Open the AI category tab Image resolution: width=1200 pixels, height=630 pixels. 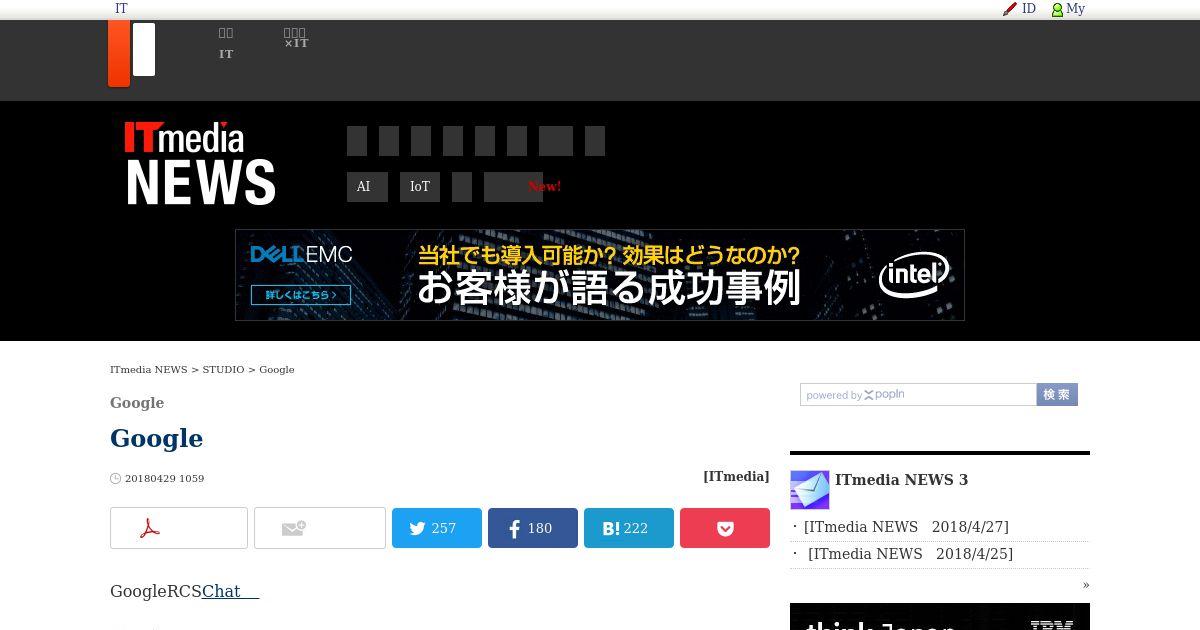pyautogui.click(x=367, y=187)
